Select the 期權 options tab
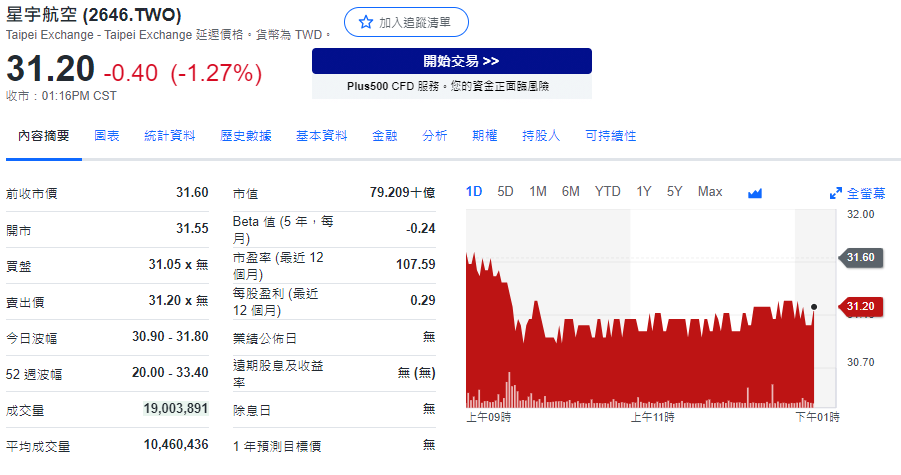 click(x=484, y=136)
